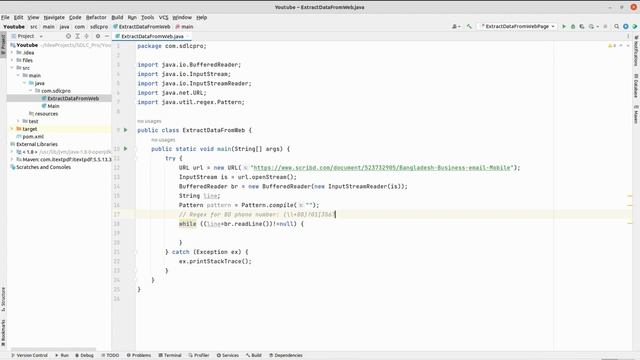Open the user account icon menu

pyautogui.click(x=456, y=27)
